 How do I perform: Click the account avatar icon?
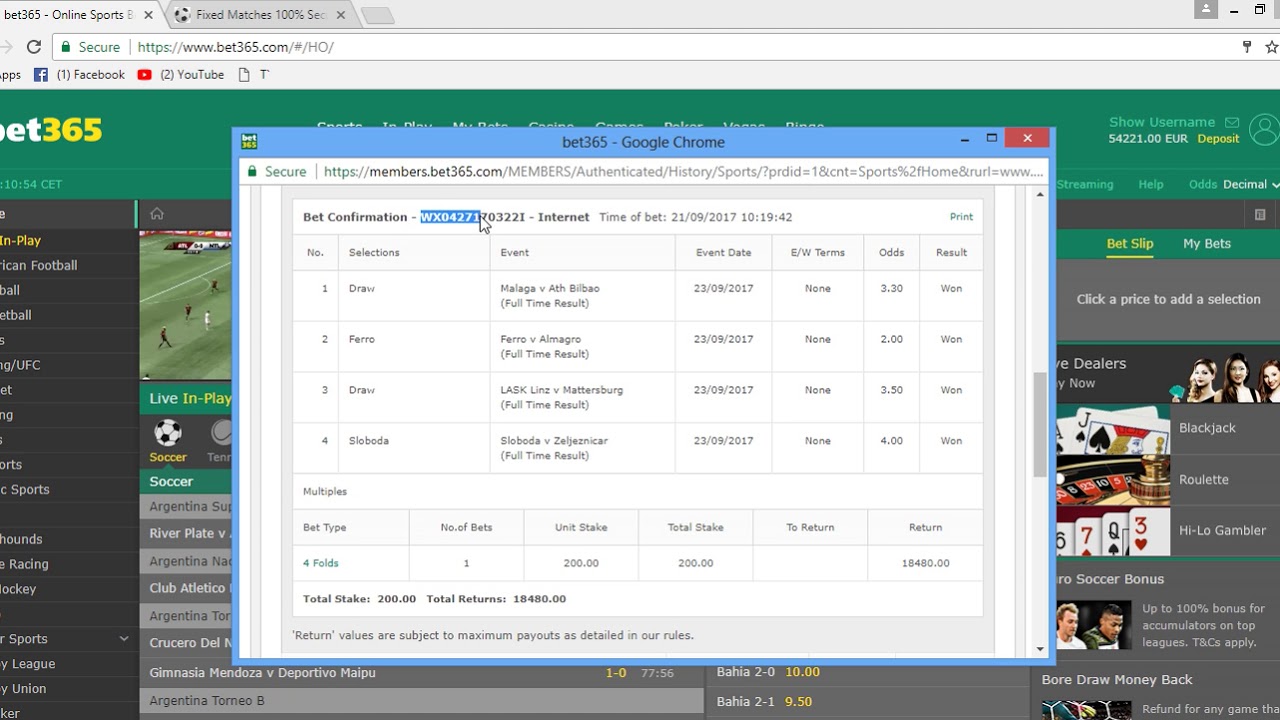coord(1264,130)
